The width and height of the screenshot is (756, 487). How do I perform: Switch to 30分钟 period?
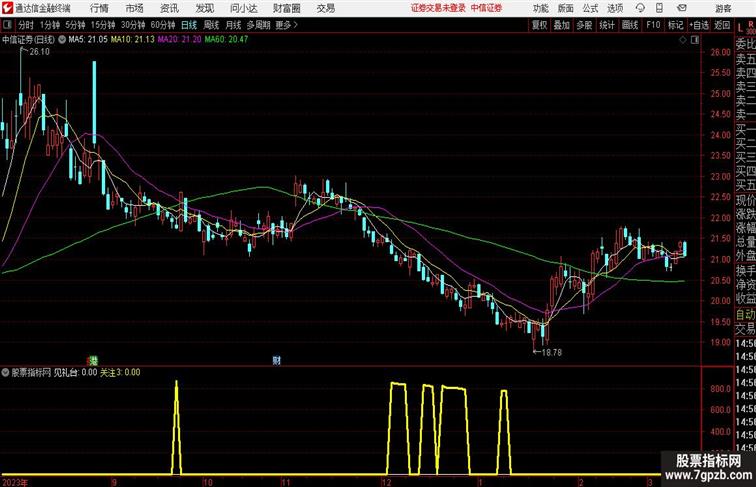coord(133,25)
